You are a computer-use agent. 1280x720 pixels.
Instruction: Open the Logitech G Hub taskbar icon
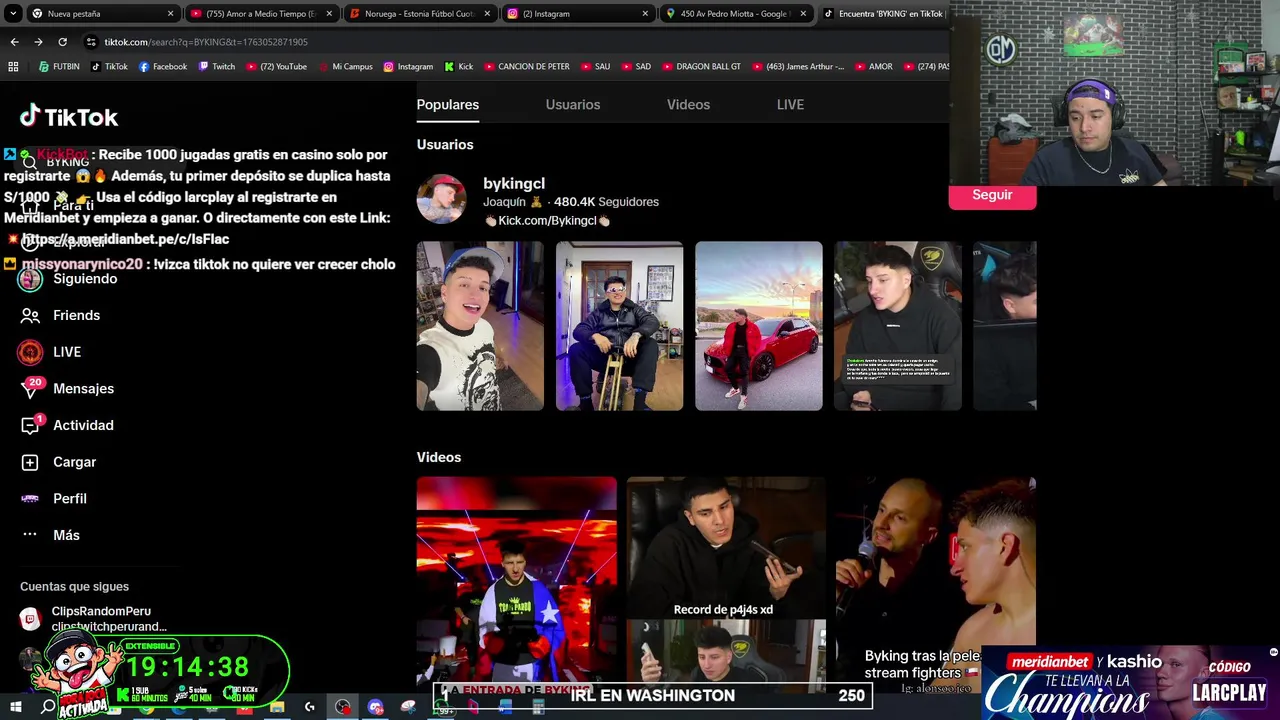(310, 707)
